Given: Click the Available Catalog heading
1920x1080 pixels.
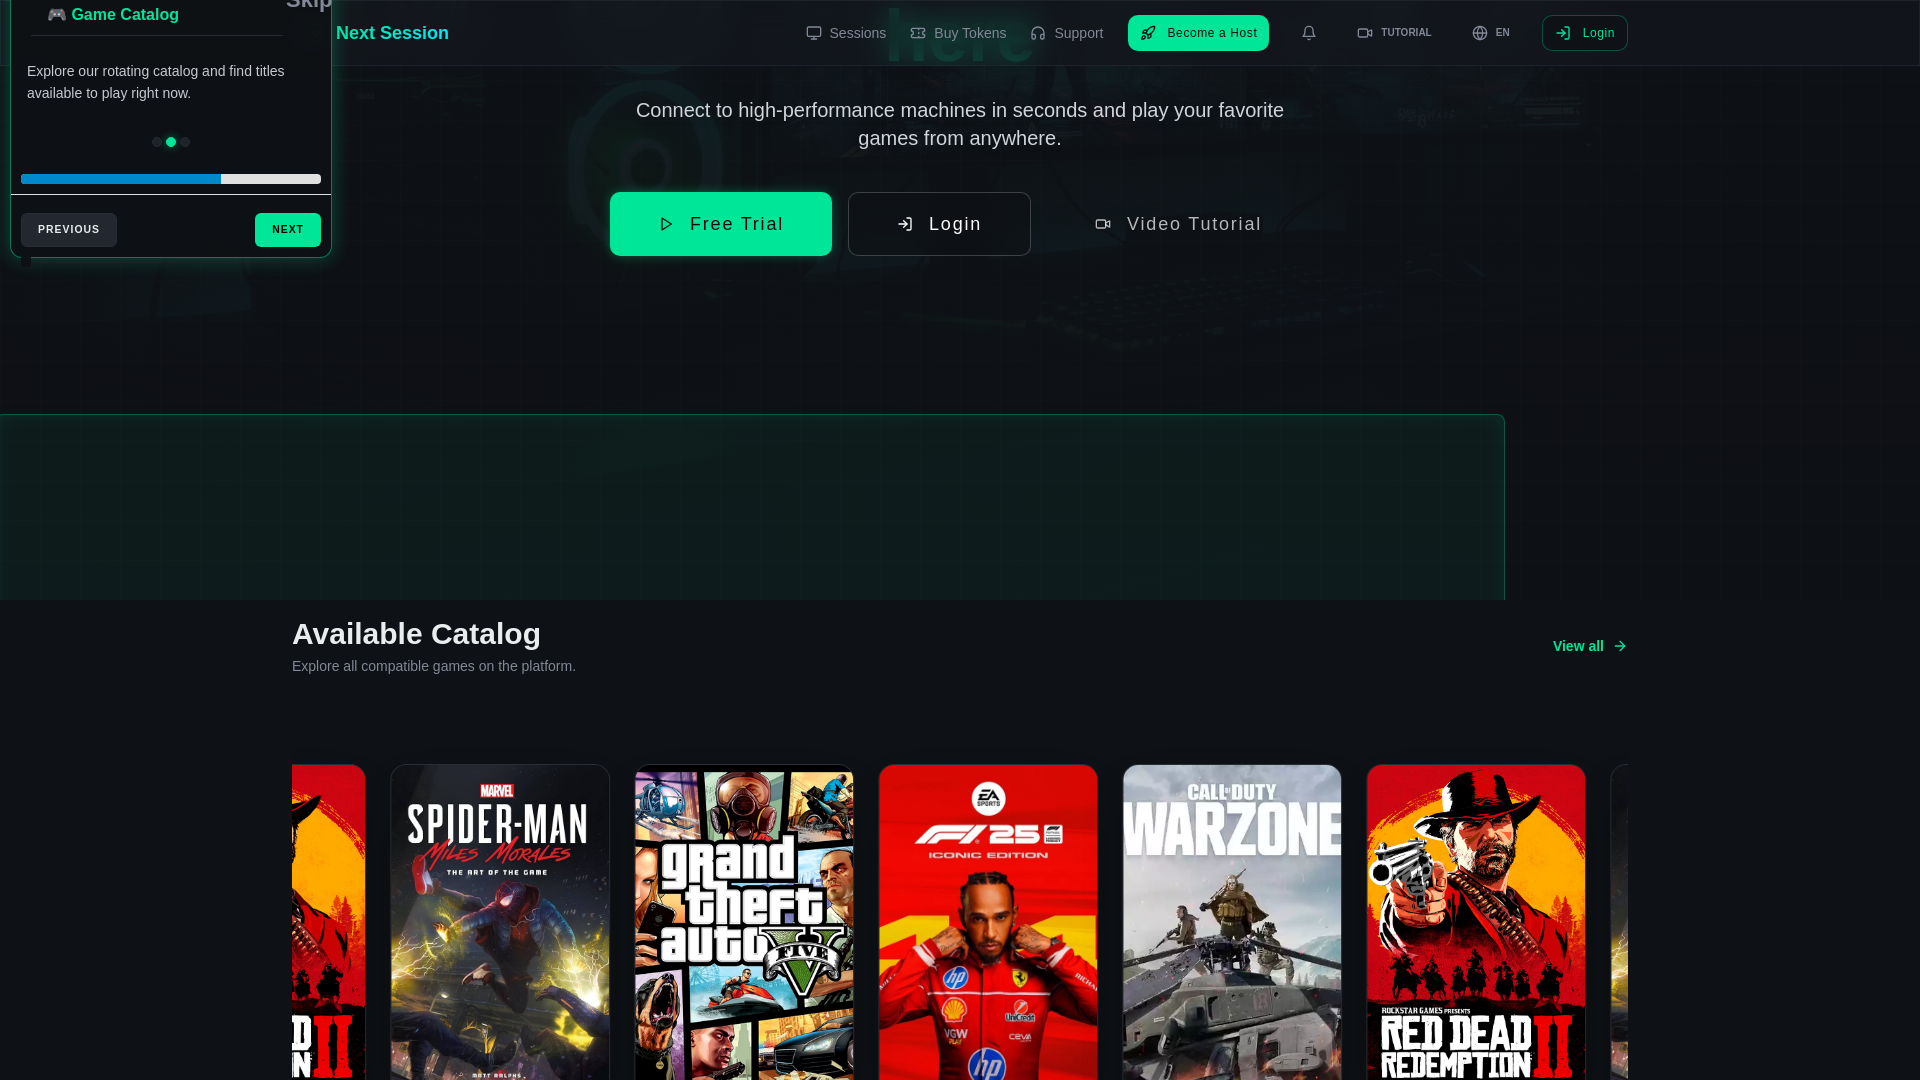Looking at the screenshot, I should click(416, 634).
